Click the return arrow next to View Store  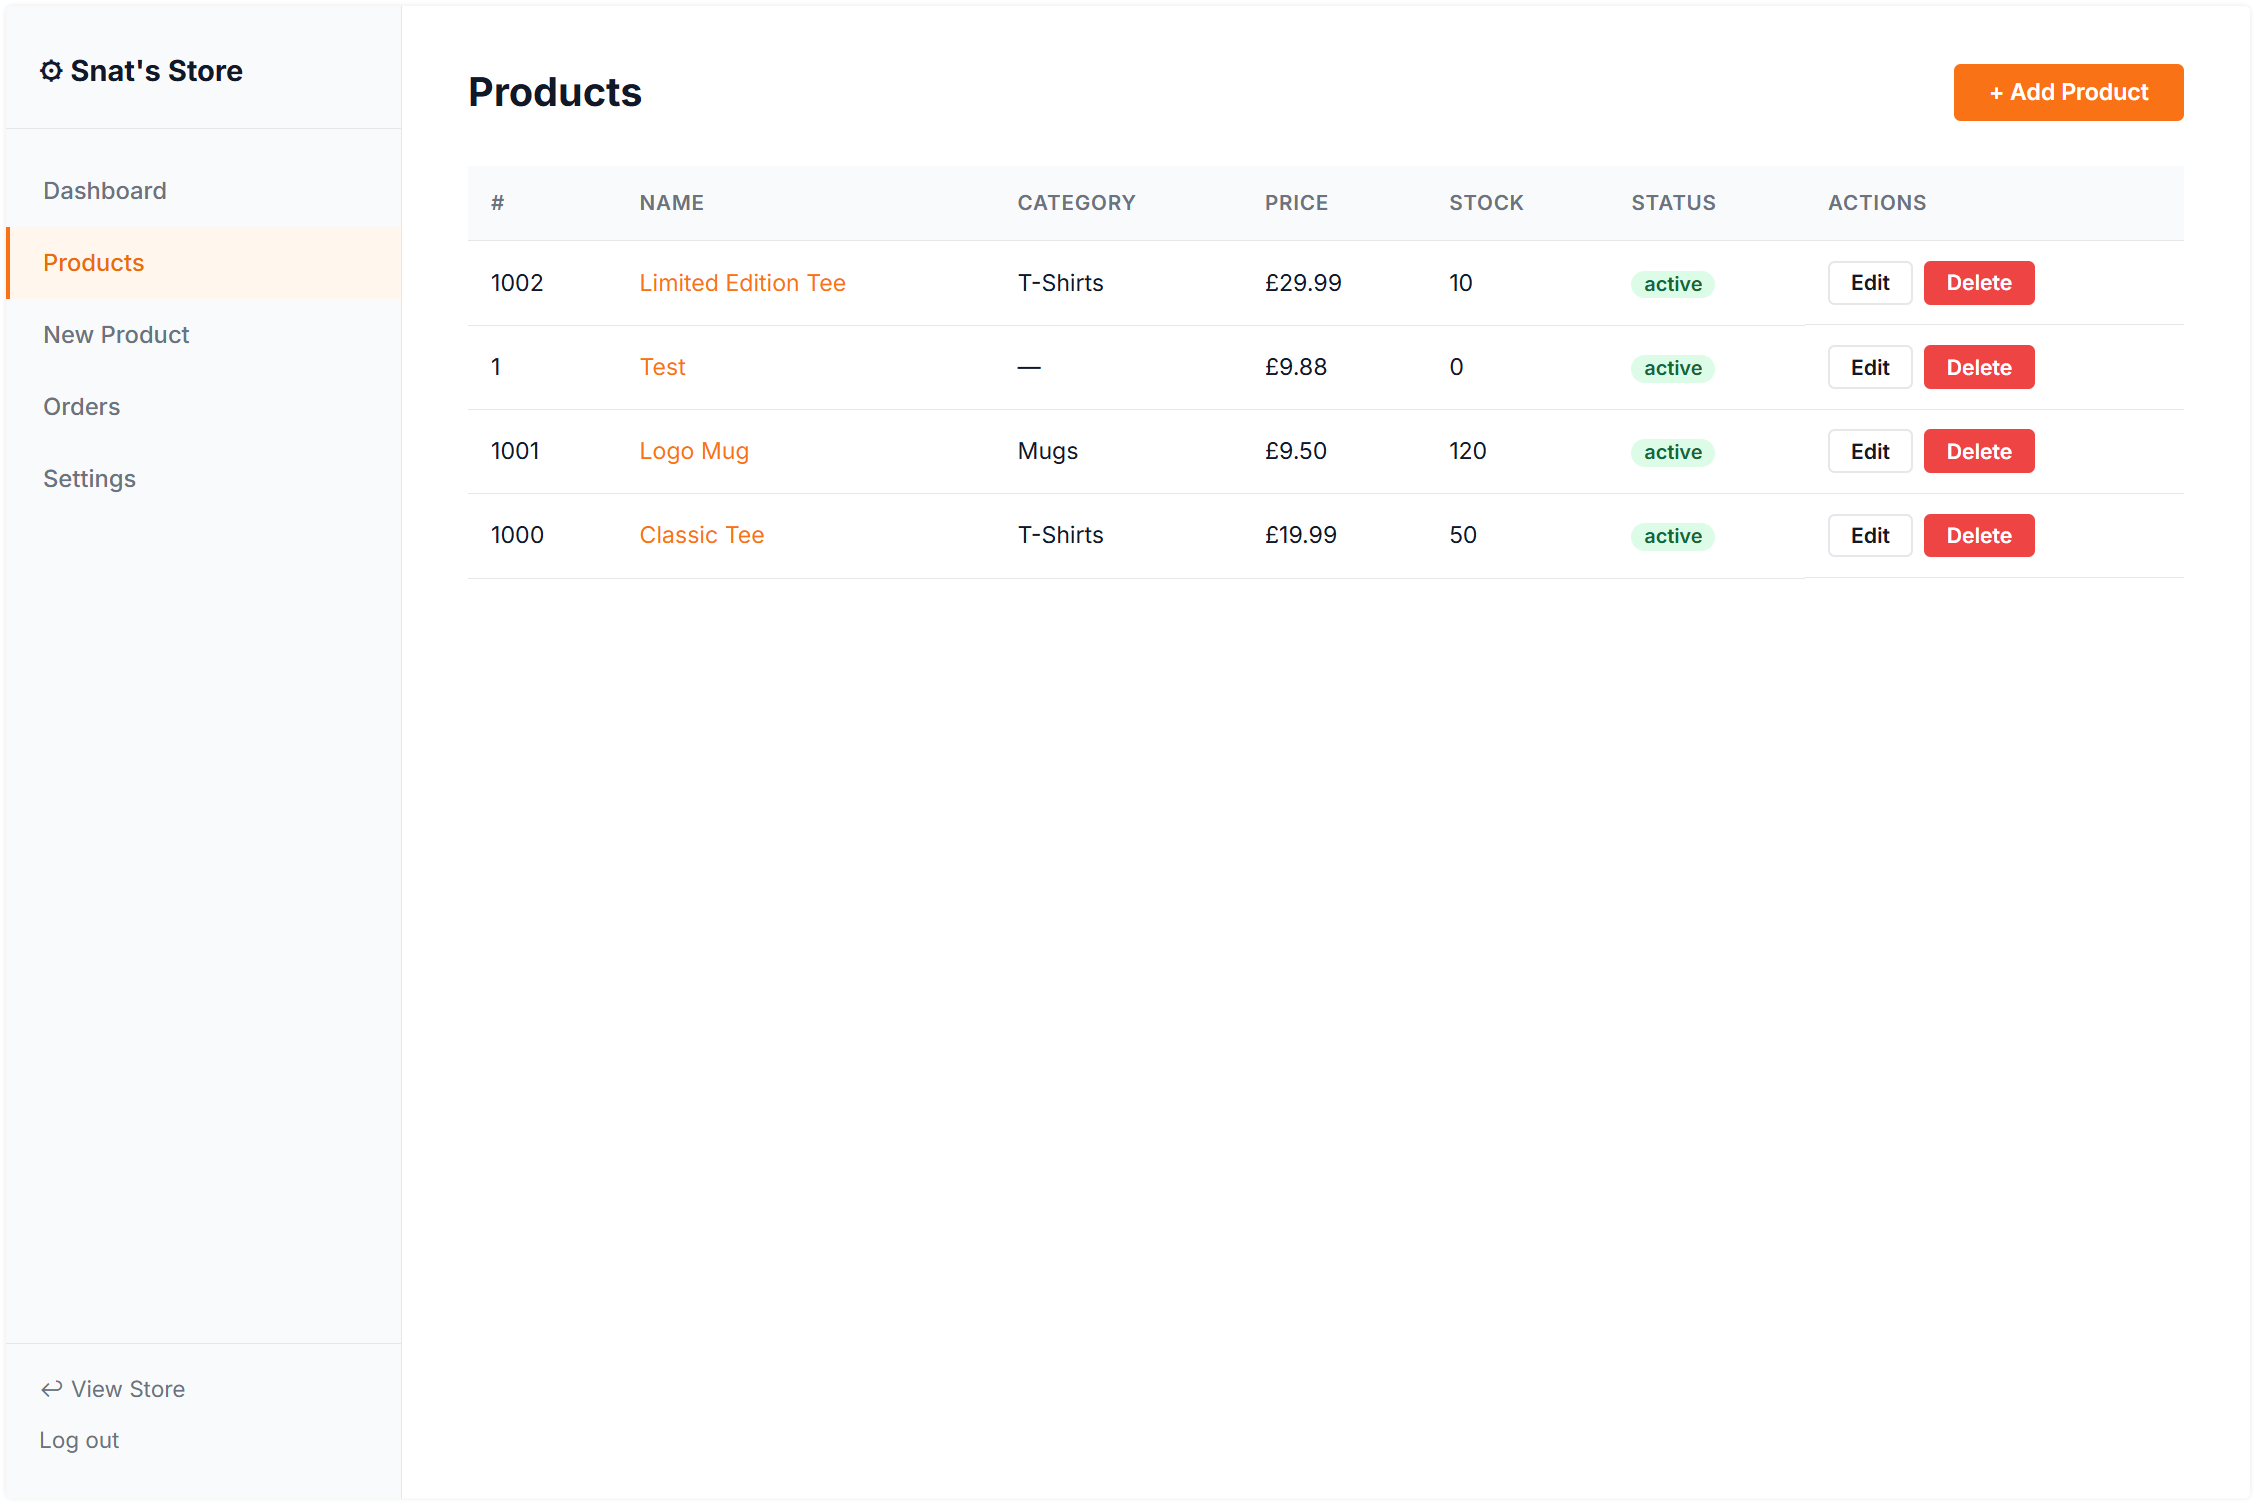[53, 1388]
